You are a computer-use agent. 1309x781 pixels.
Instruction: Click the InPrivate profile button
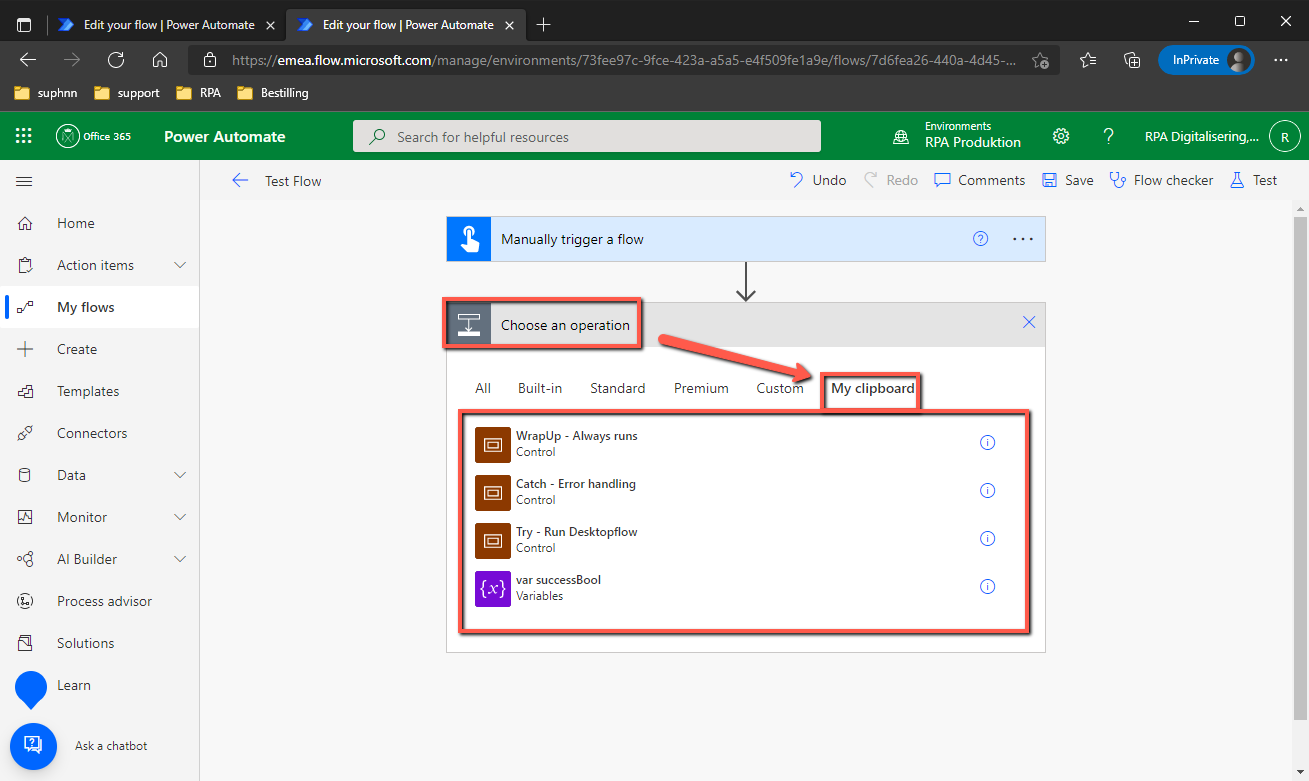(1206, 60)
